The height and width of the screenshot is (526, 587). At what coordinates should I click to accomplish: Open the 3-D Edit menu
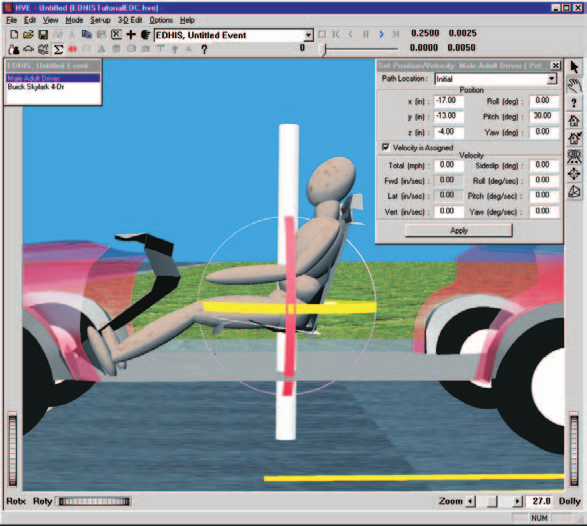point(130,20)
